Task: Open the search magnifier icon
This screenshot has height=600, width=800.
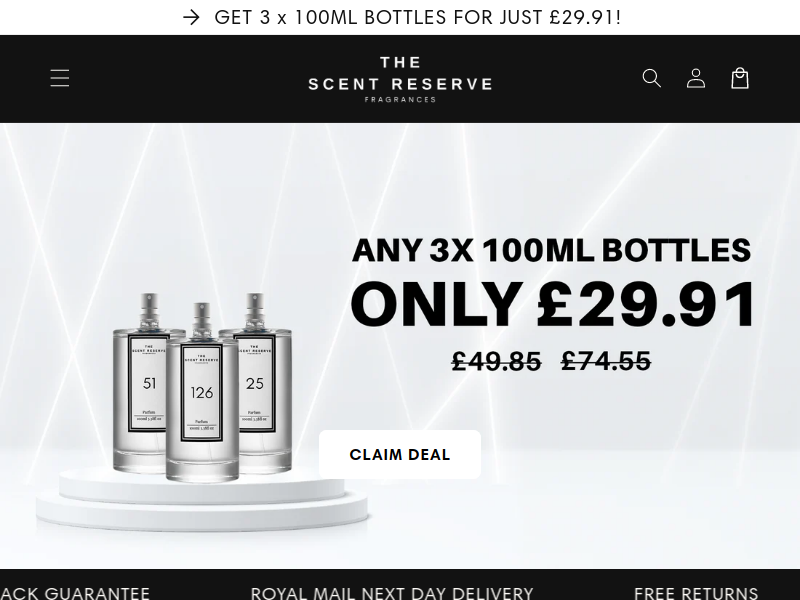Action: (x=652, y=78)
